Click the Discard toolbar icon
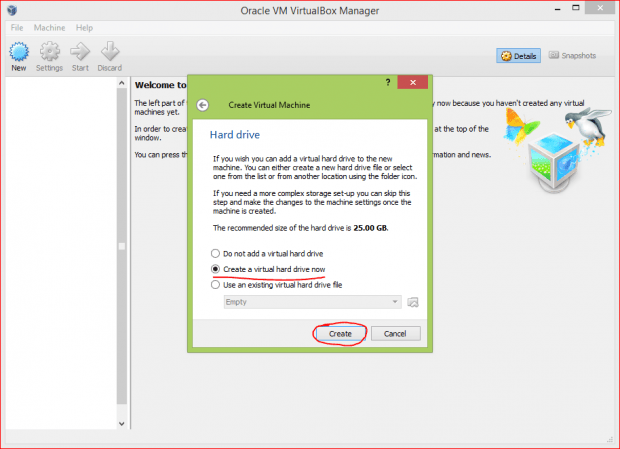 [x=110, y=52]
